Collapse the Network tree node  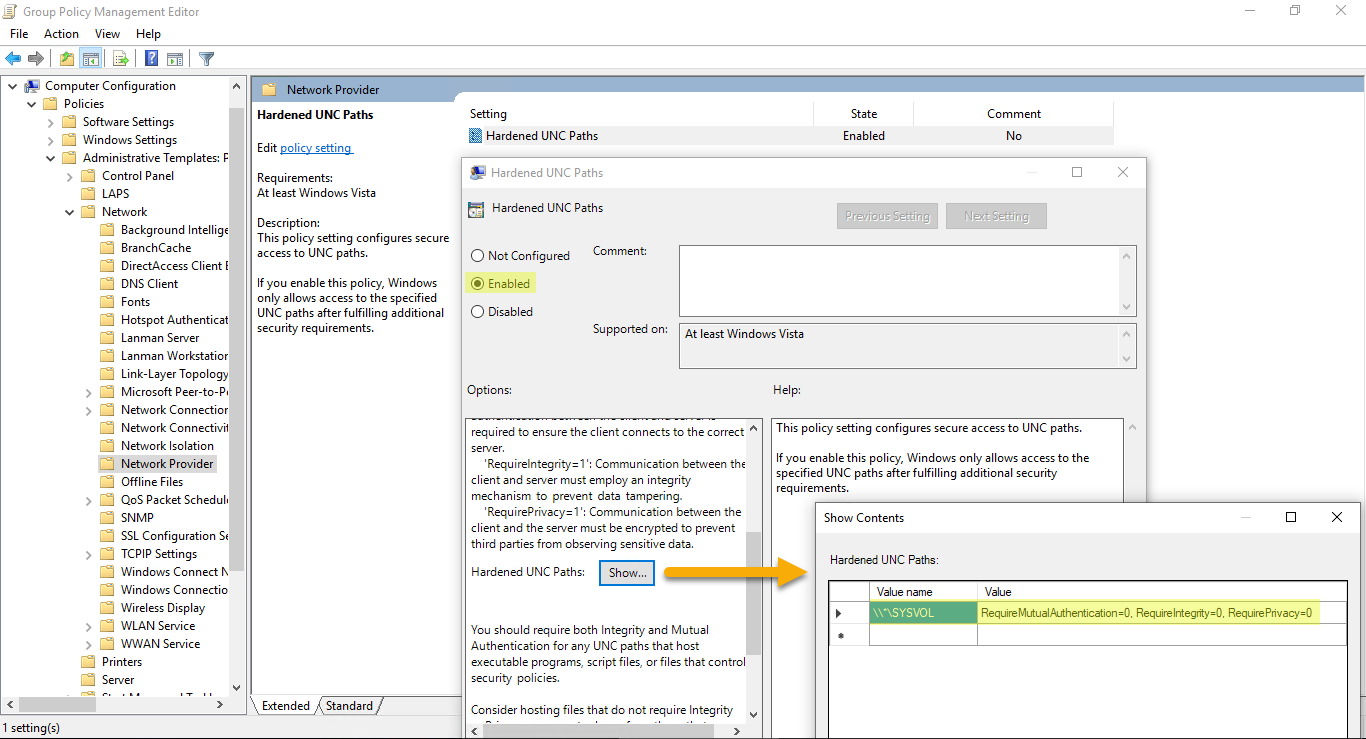point(69,212)
